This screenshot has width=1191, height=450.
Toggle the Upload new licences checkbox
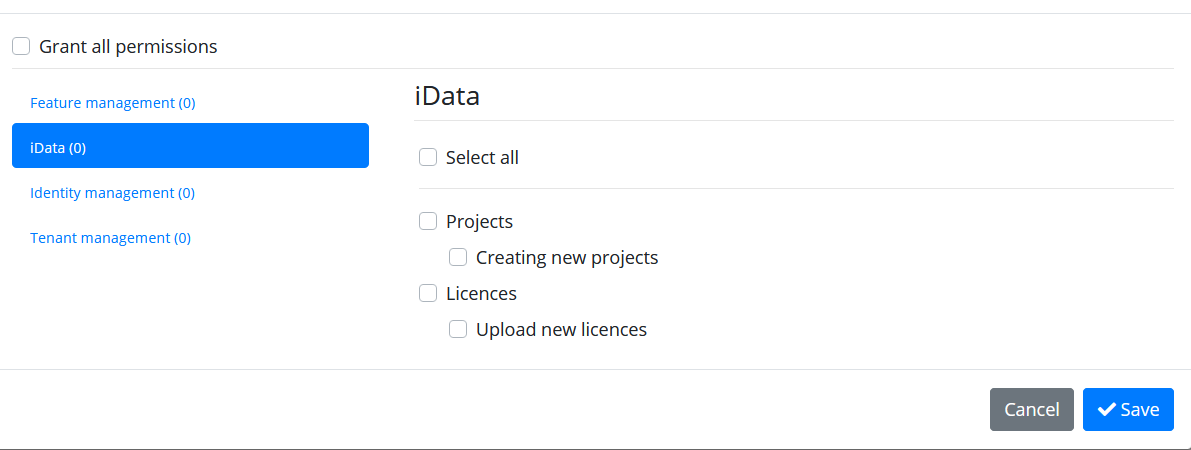pos(458,329)
